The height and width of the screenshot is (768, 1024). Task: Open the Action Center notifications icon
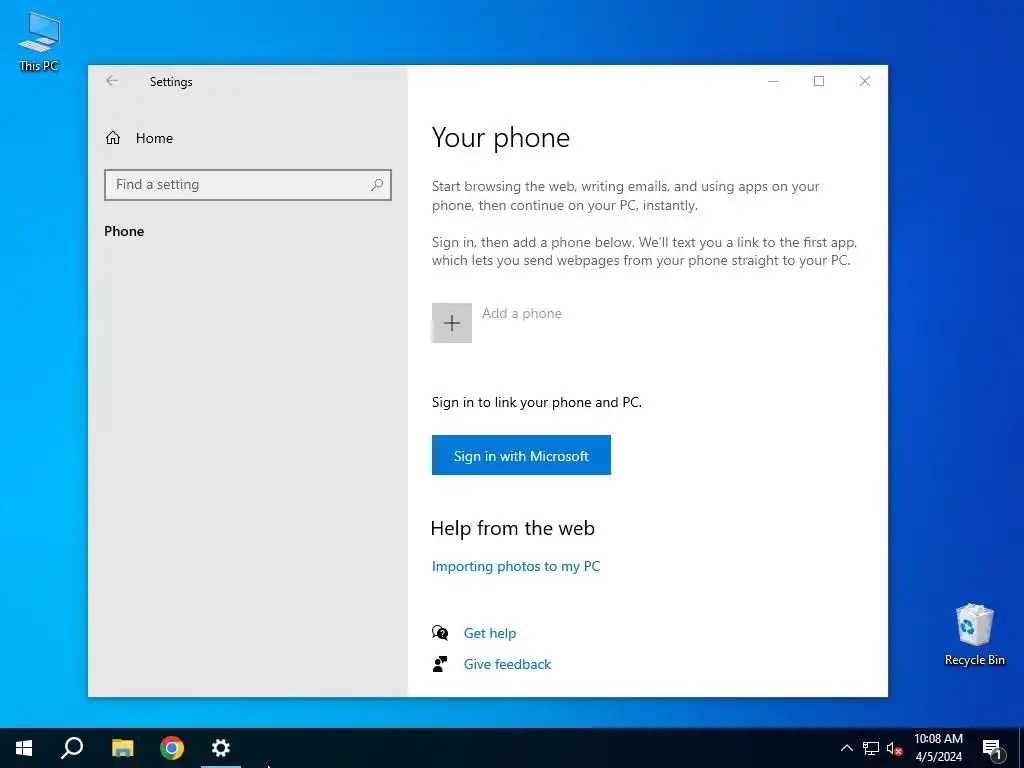click(992, 748)
